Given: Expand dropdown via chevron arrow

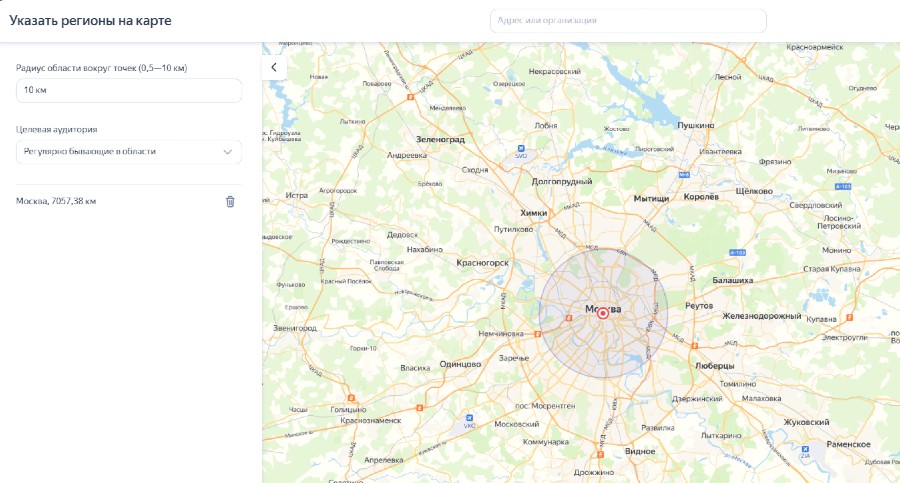Looking at the screenshot, I should coord(227,151).
